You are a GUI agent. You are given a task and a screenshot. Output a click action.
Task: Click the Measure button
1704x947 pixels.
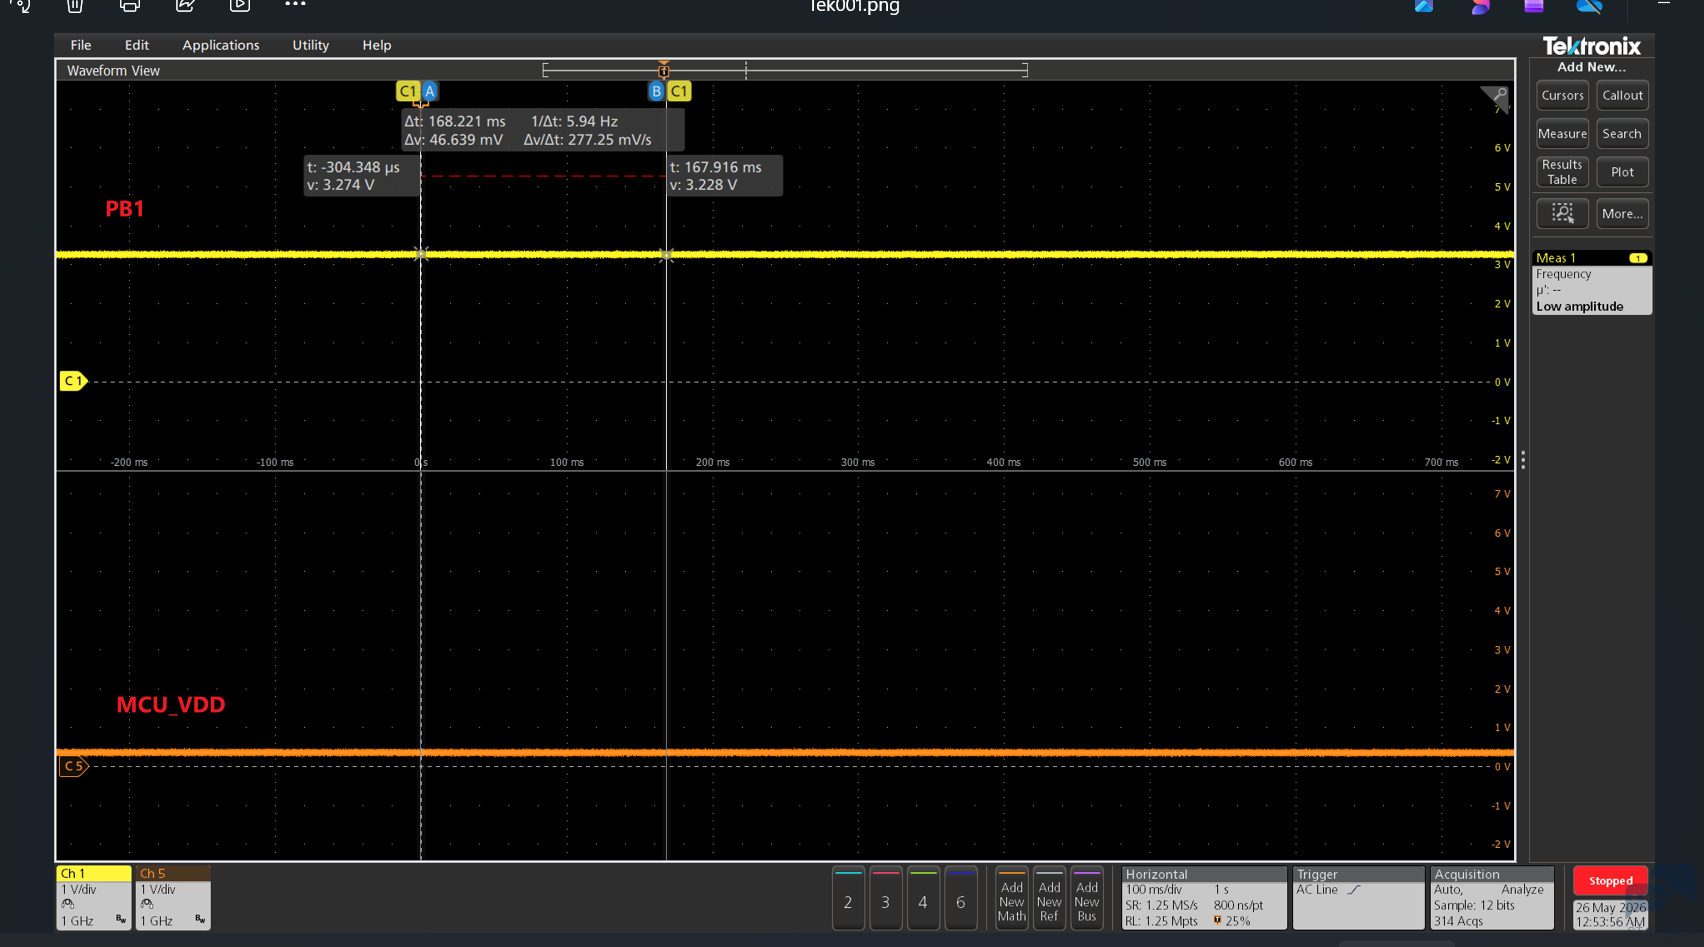pyautogui.click(x=1562, y=134)
